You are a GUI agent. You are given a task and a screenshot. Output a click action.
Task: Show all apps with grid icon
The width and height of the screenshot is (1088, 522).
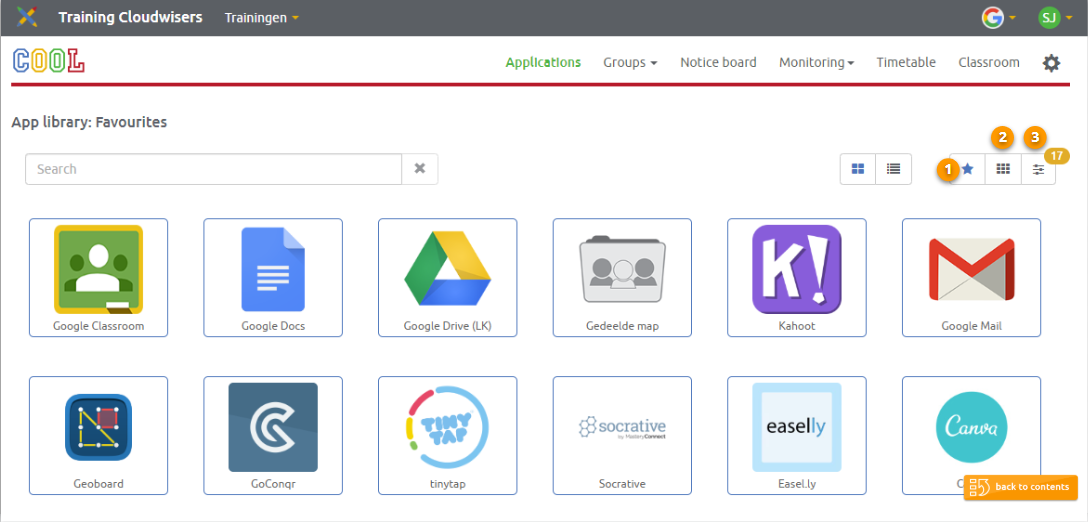[x=1003, y=169]
